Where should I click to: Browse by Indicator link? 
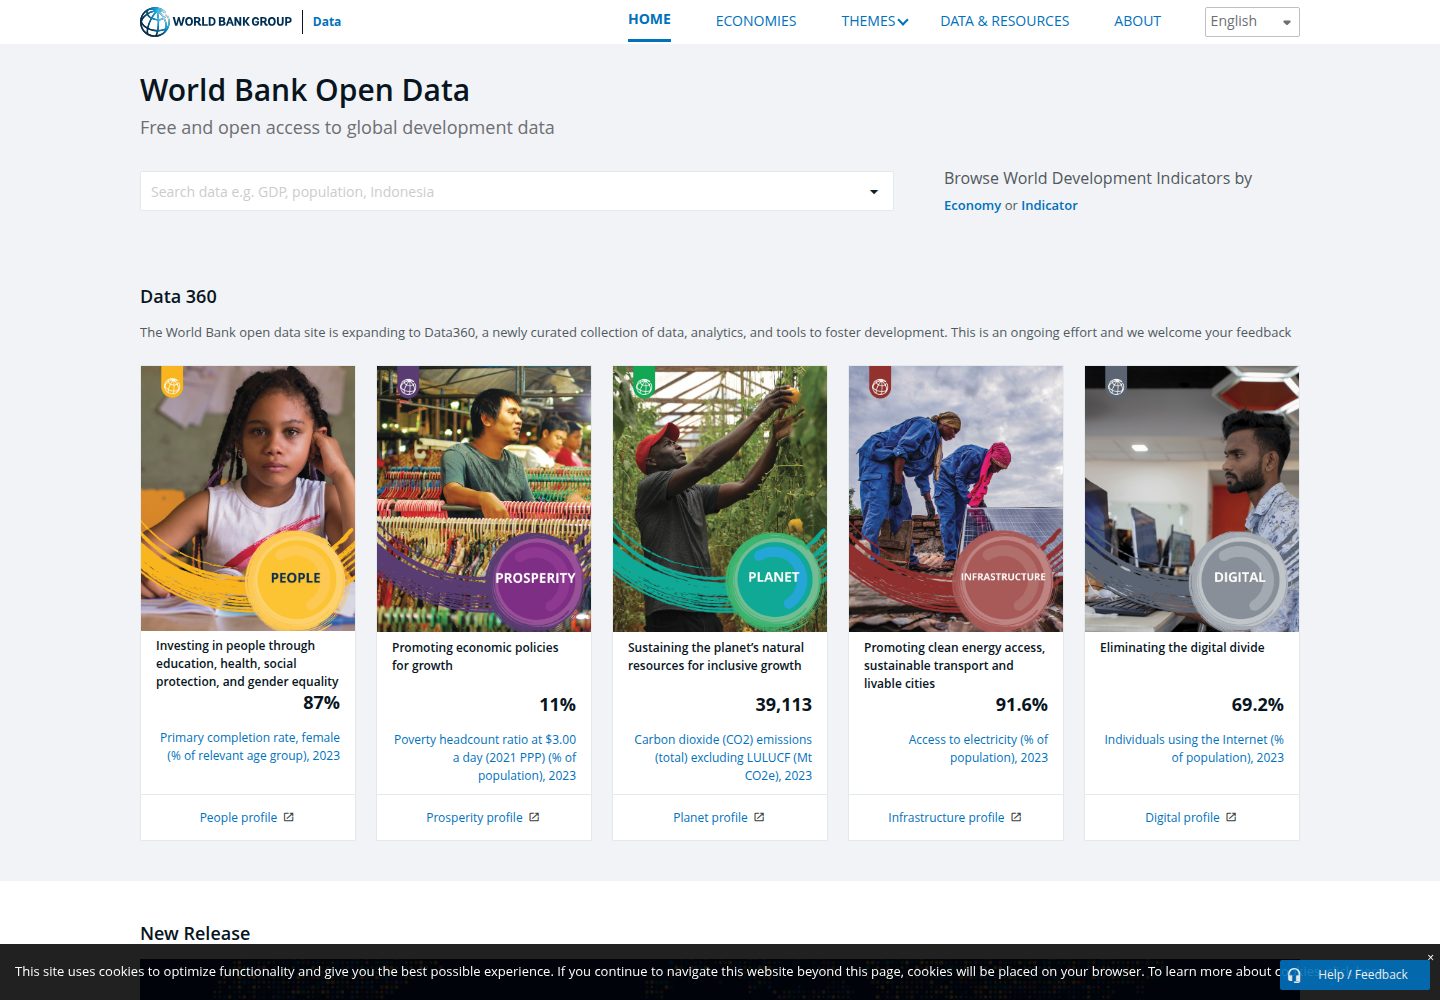[1049, 205]
